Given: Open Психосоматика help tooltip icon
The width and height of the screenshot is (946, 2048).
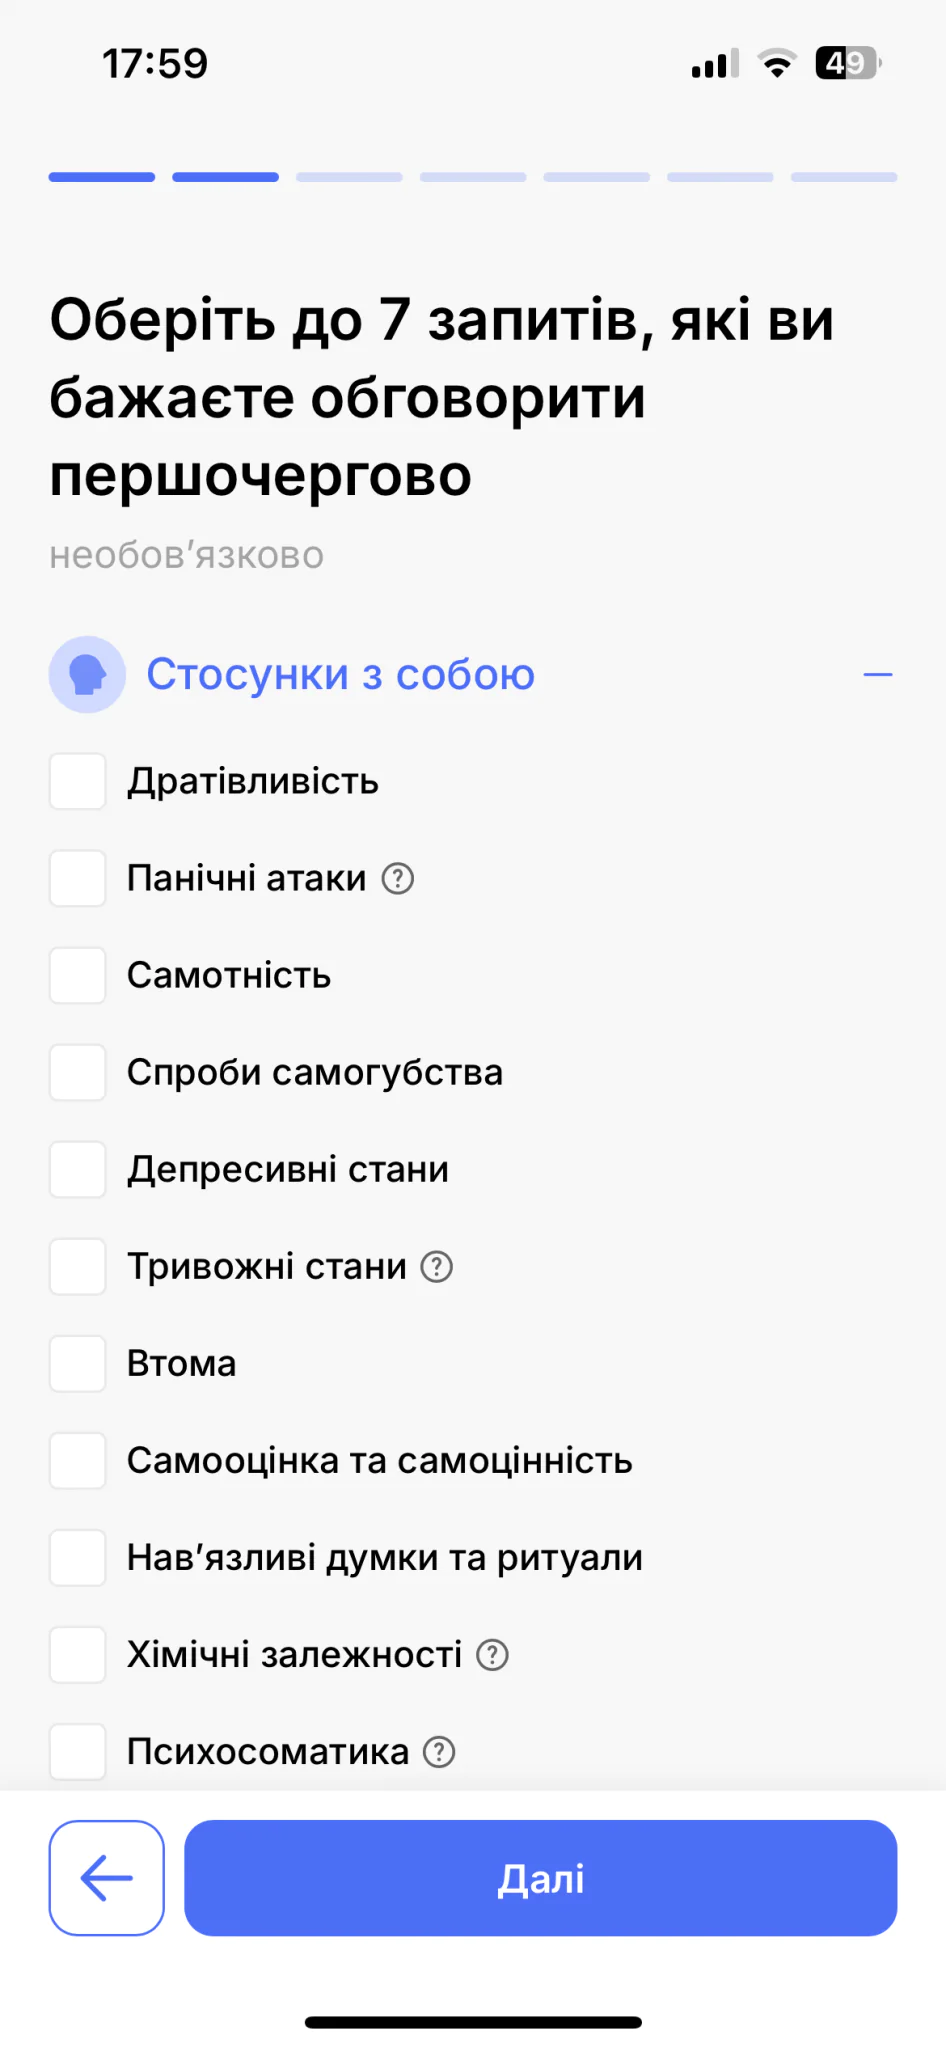Looking at the screenshot, I should coord(439,1751).
